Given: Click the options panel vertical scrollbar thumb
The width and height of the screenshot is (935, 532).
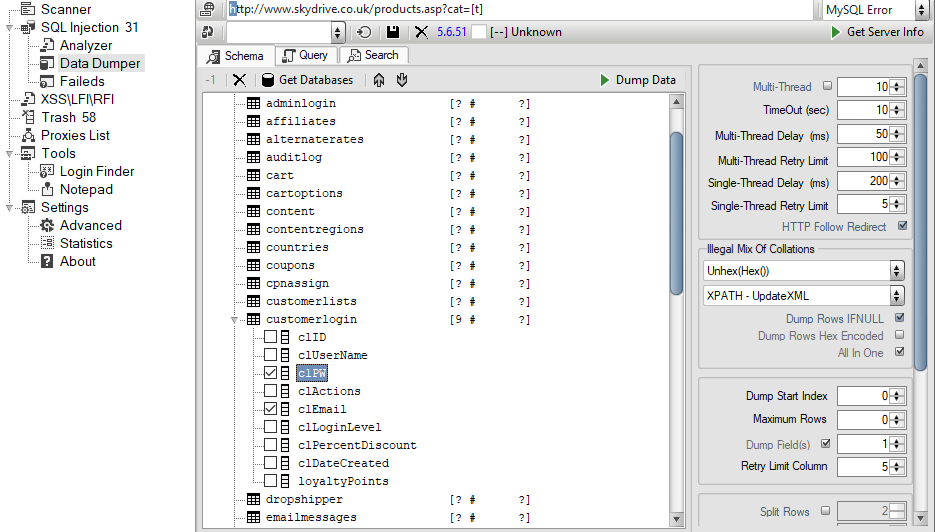Looking at the screenshot, I should coord(921,222).
